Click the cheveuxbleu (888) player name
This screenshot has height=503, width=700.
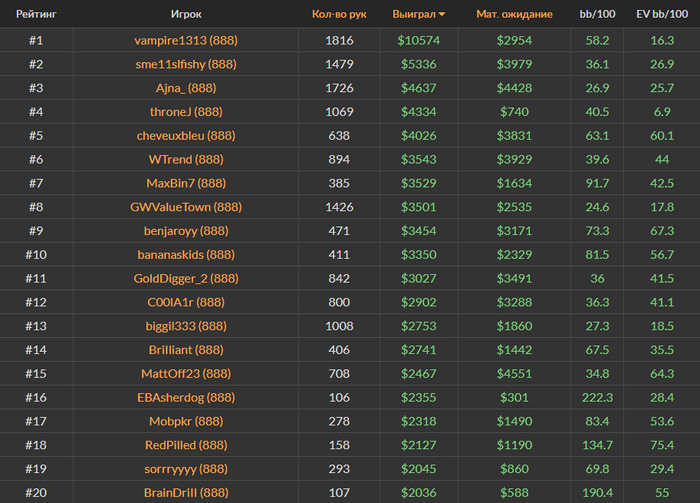185,136
